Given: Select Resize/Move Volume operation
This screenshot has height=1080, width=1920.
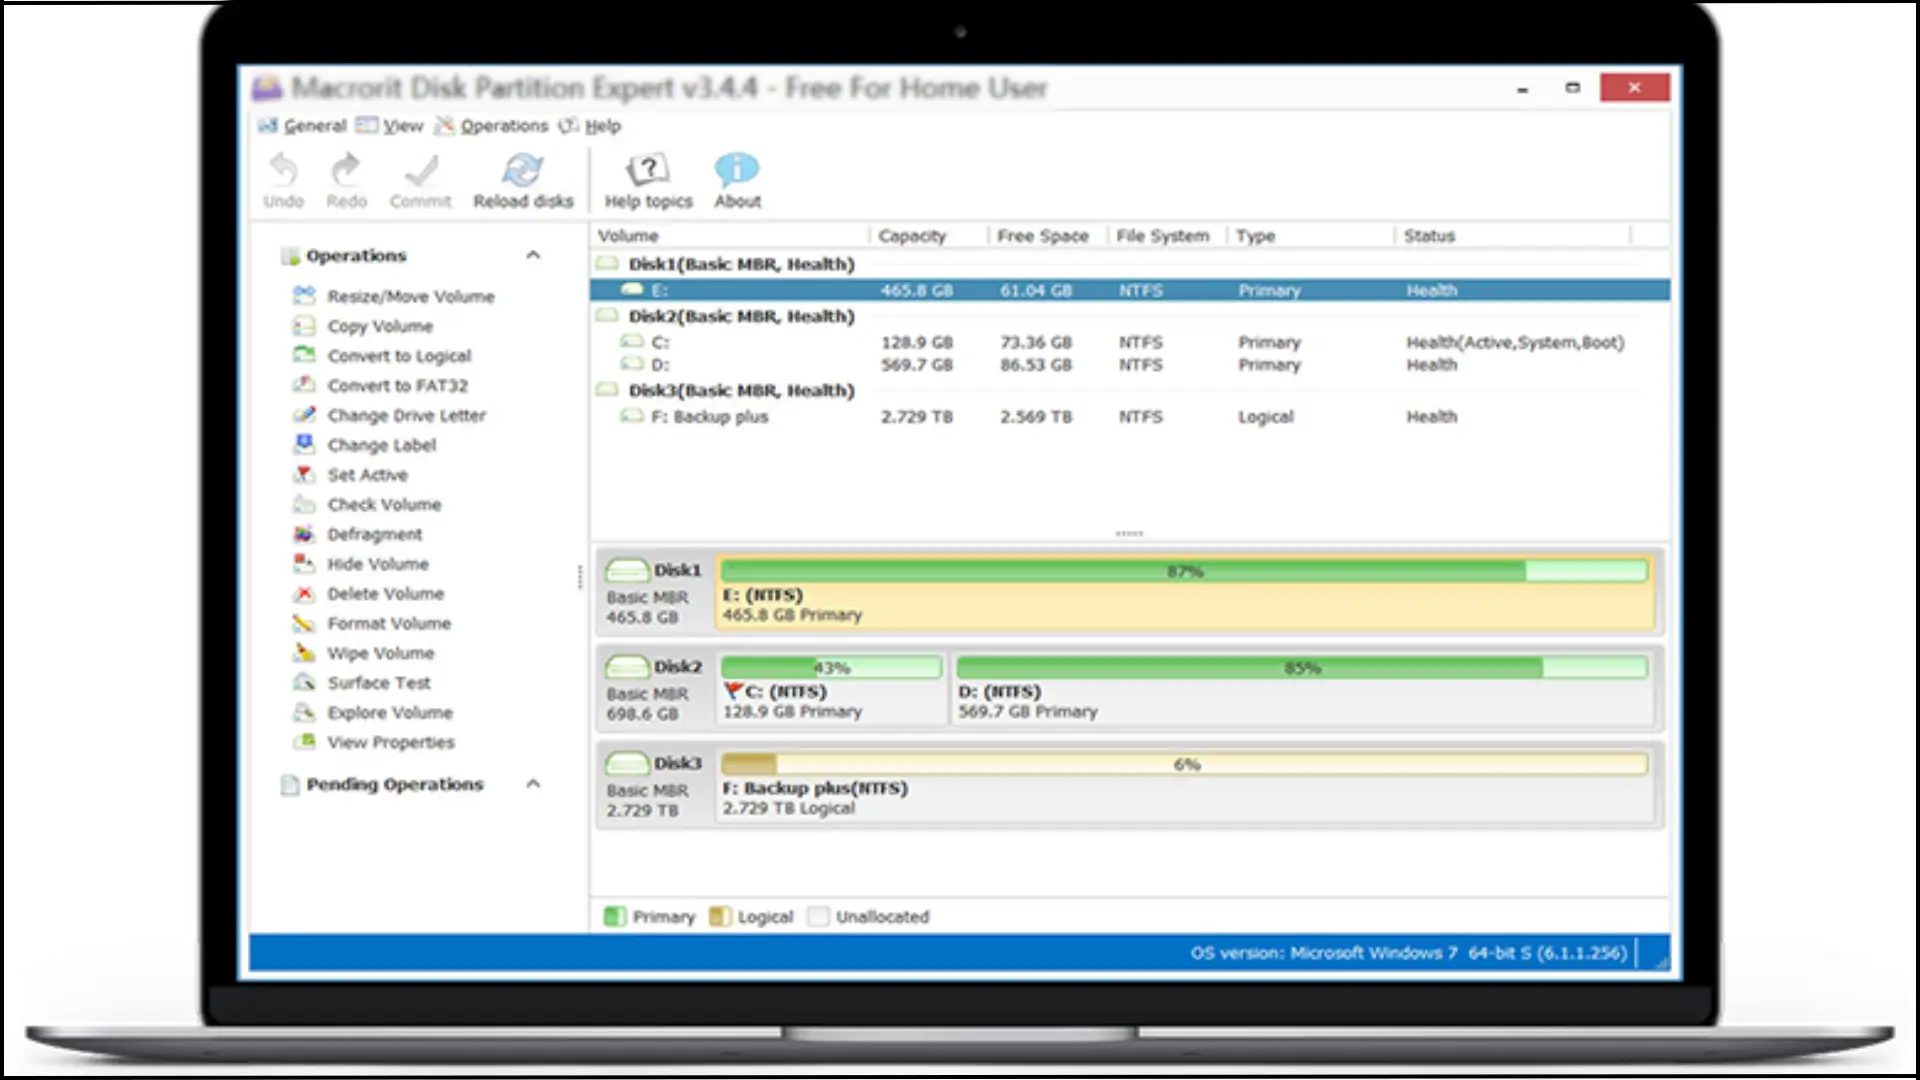Looking at the screenshot, I should click(393, 296).
